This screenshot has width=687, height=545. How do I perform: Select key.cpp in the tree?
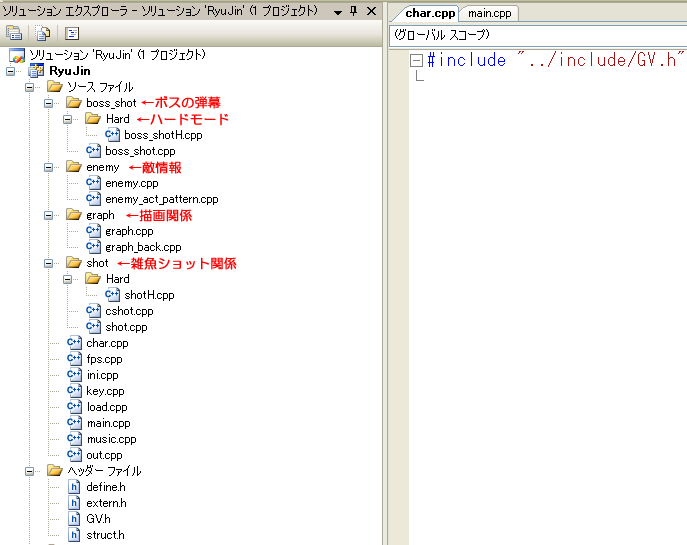(x=105, y=391)
